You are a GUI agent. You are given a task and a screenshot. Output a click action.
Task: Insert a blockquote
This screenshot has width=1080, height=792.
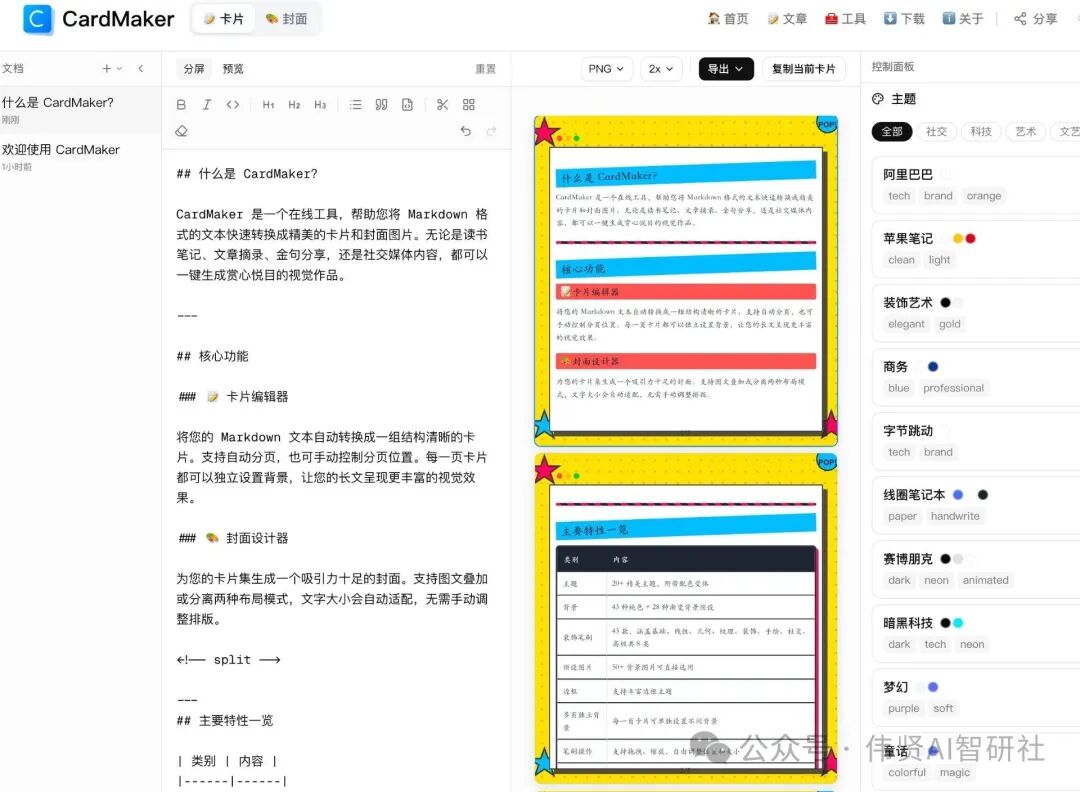tap(382, 105)
